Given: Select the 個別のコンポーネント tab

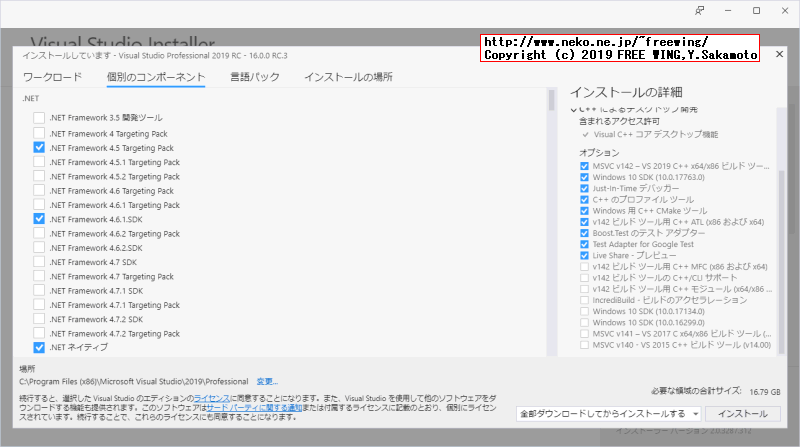Looking at the screenshot, I should click(x=156, y=77).
